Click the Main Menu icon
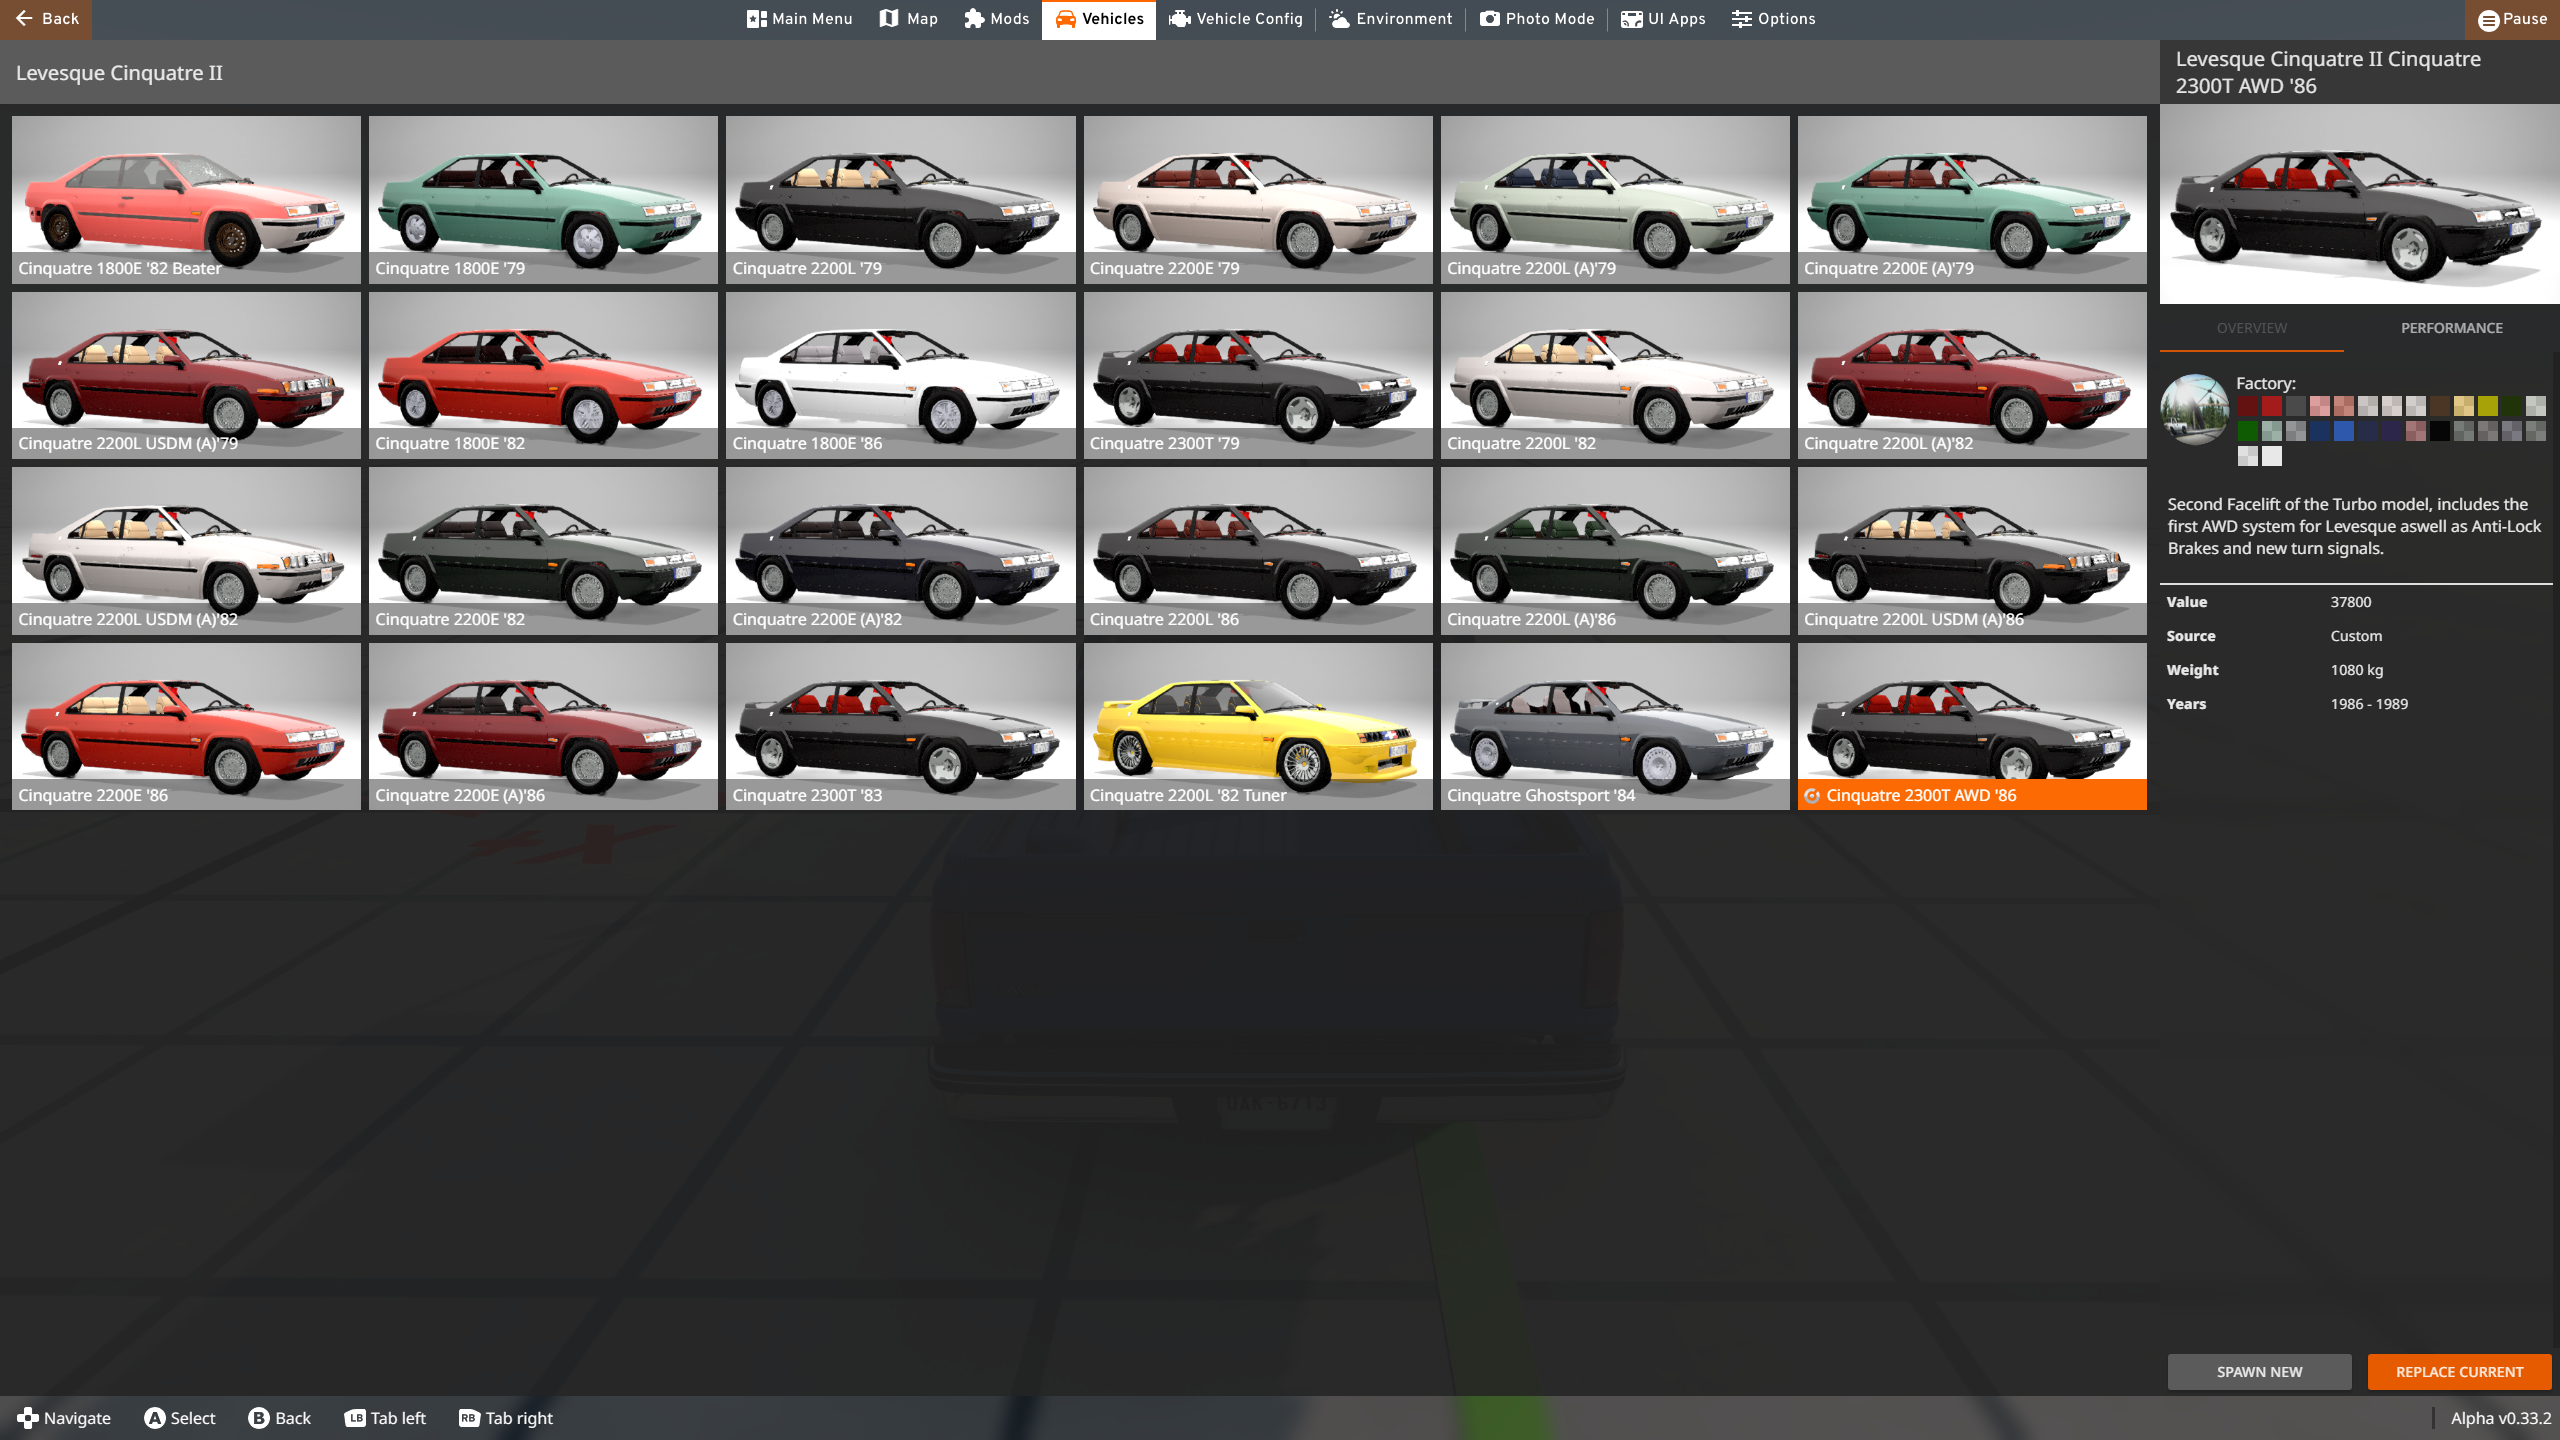The image size is (2560, 1440). point(757,19)
